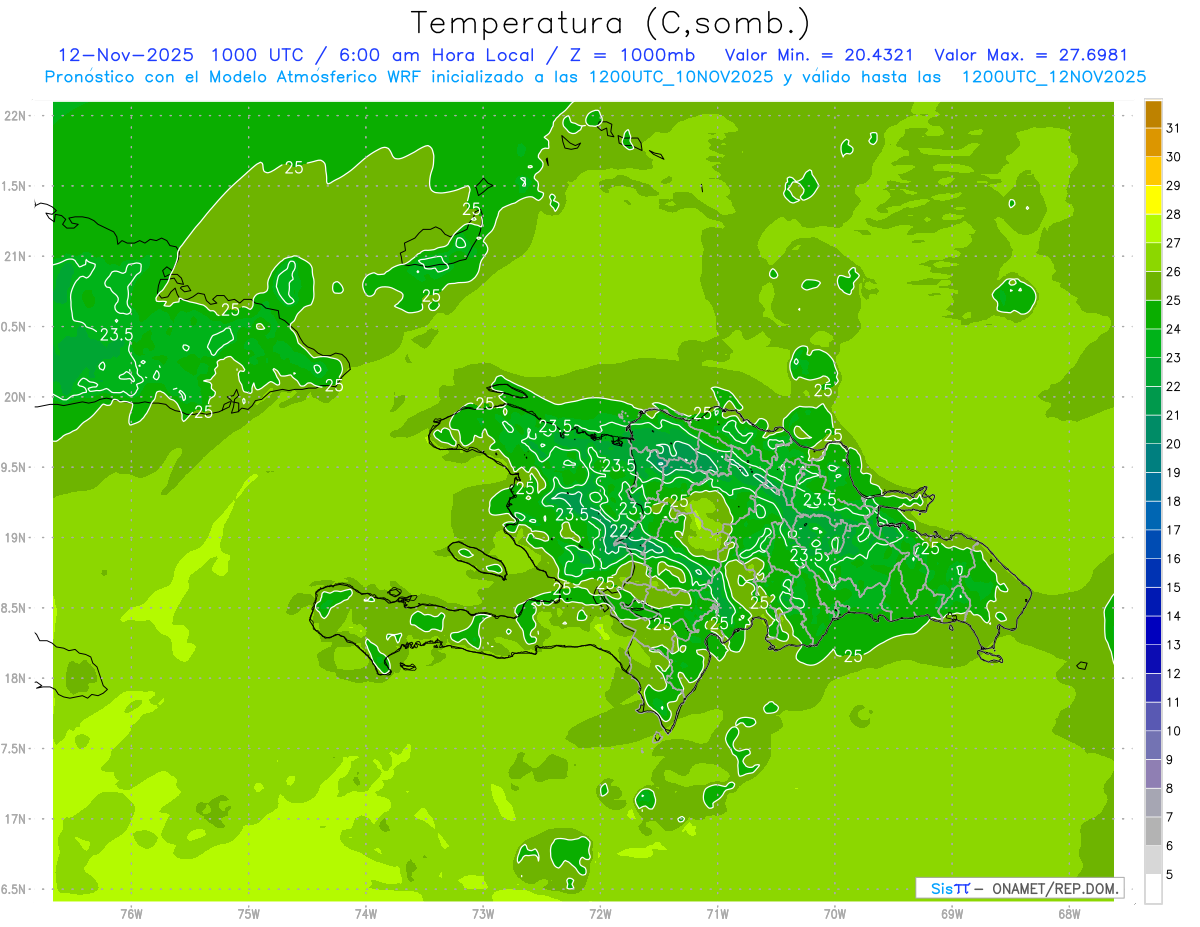Click the legend label '26'
1200x927 pixels.
point(1174,271)
